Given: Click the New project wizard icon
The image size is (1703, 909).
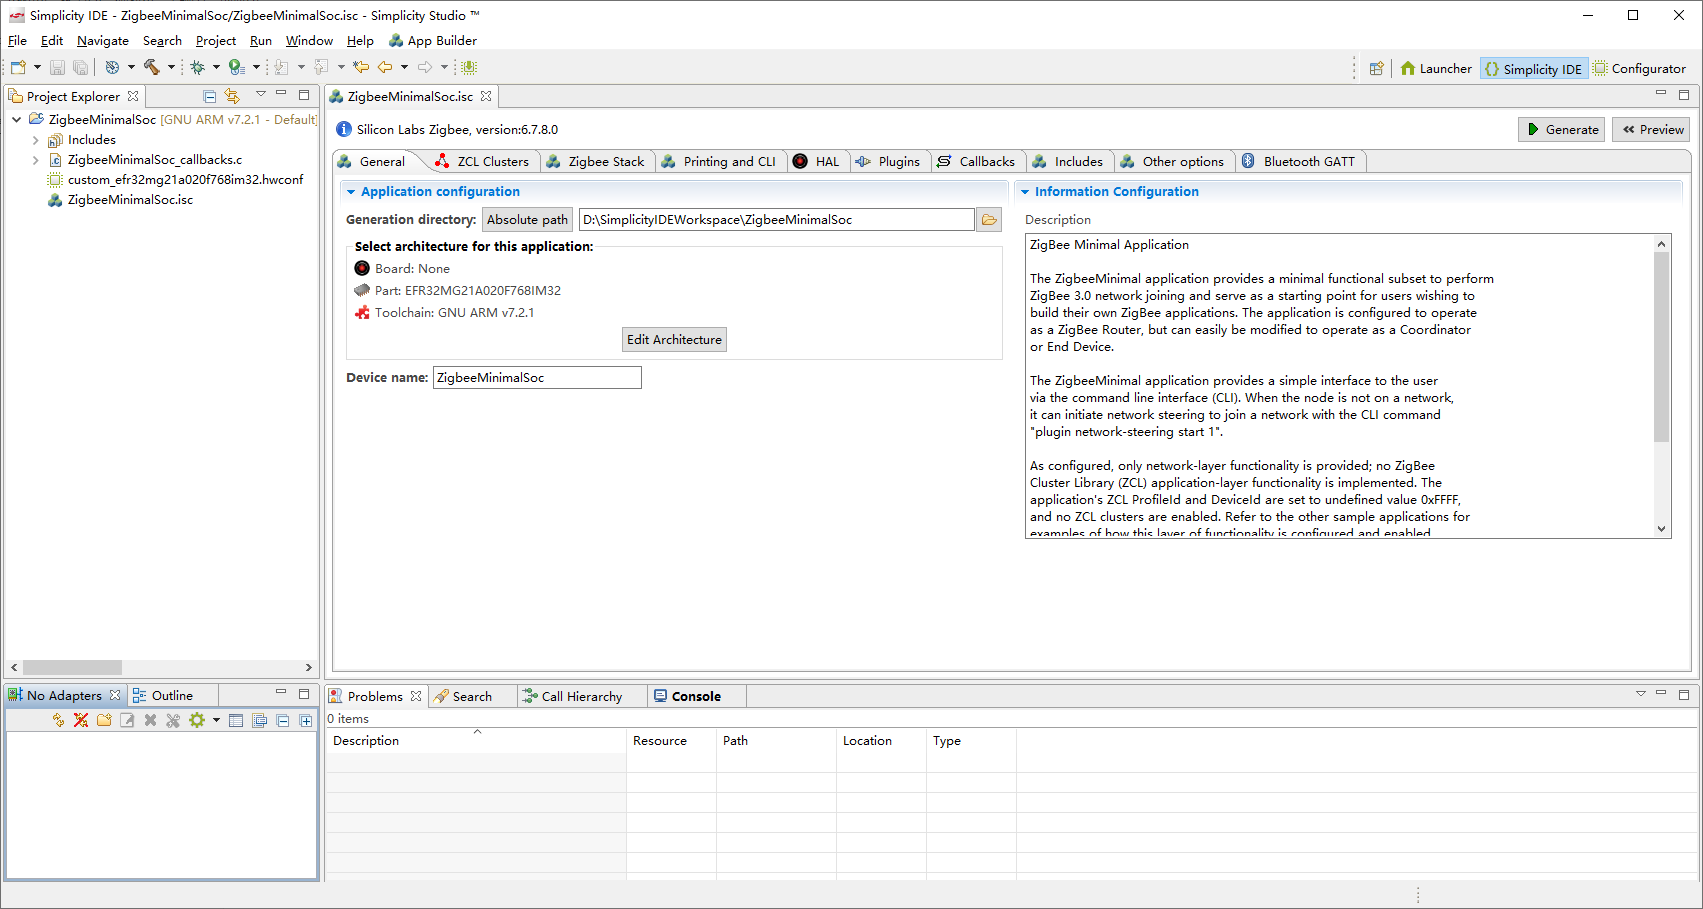Looking at the screenshot, I should (x=18, y=67).
